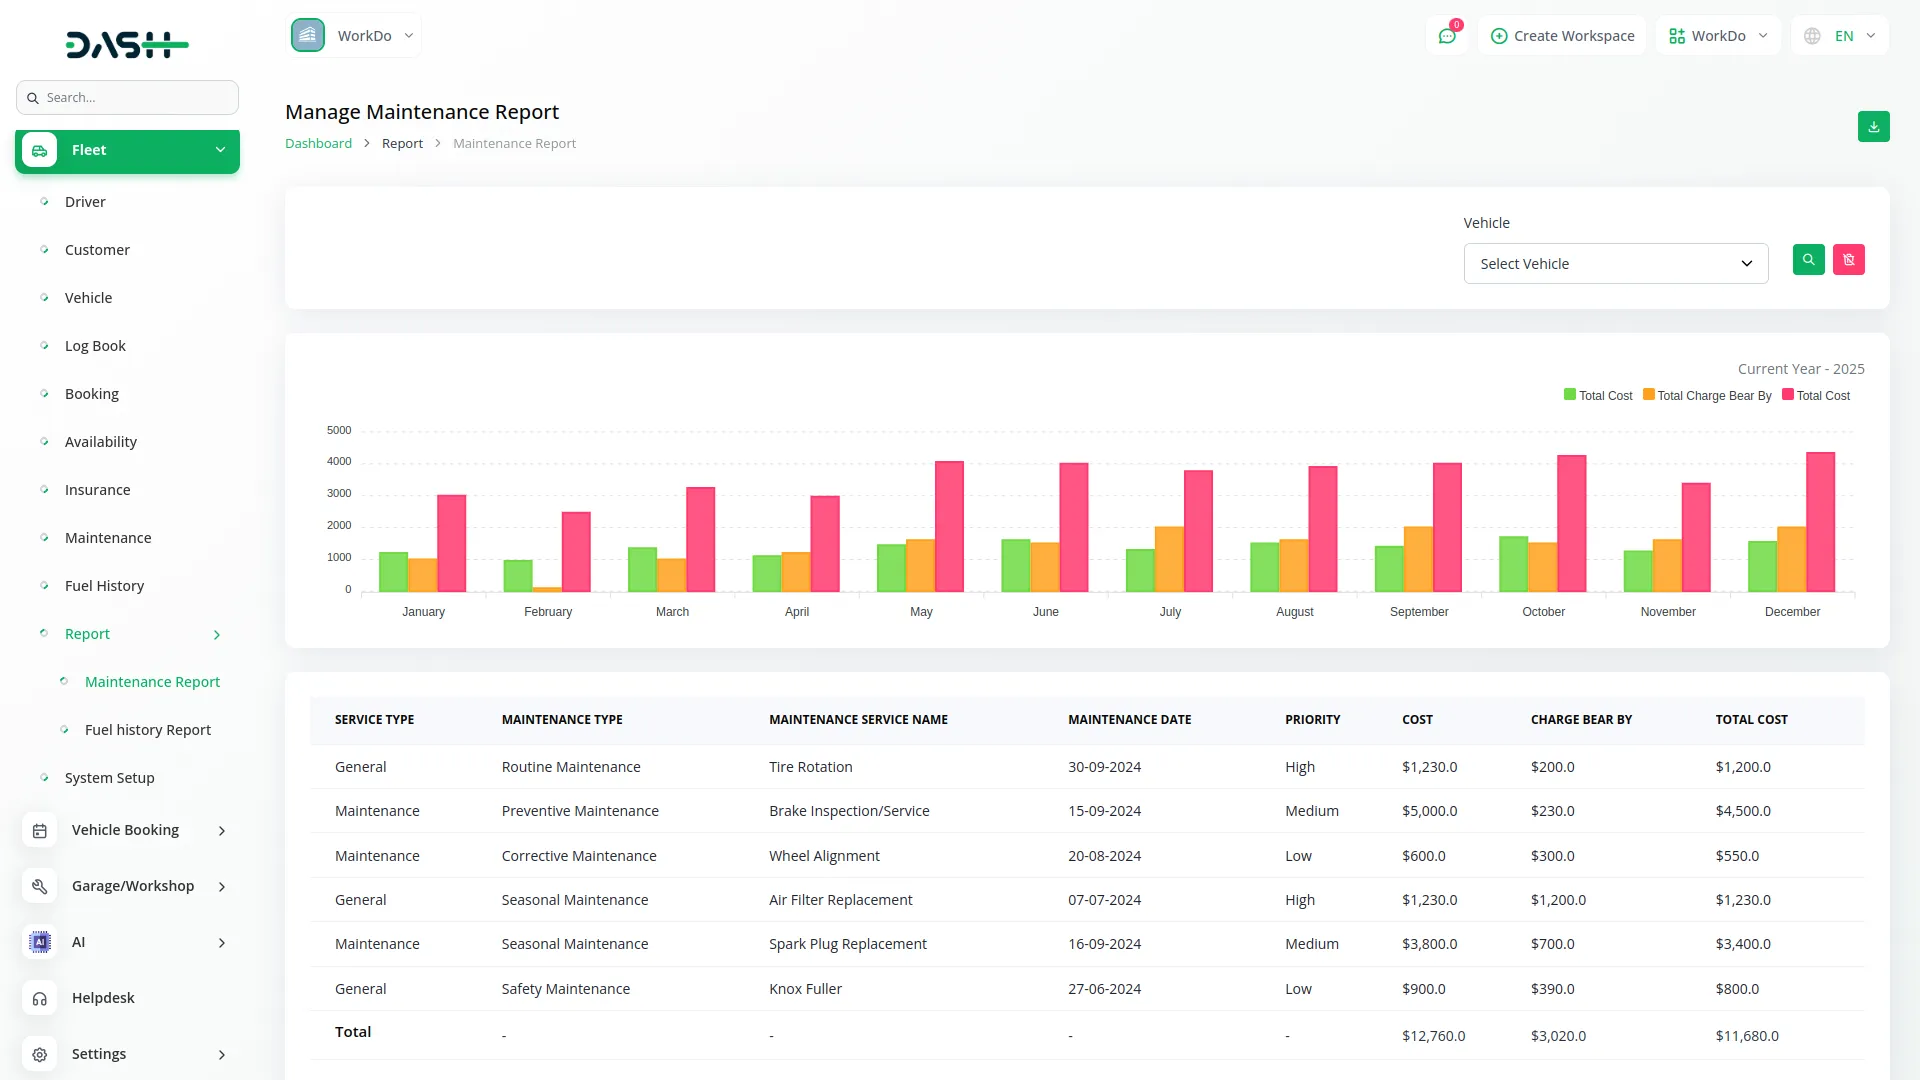
Task: Click the Helpdesk headset icon
Action: [40, 998]
